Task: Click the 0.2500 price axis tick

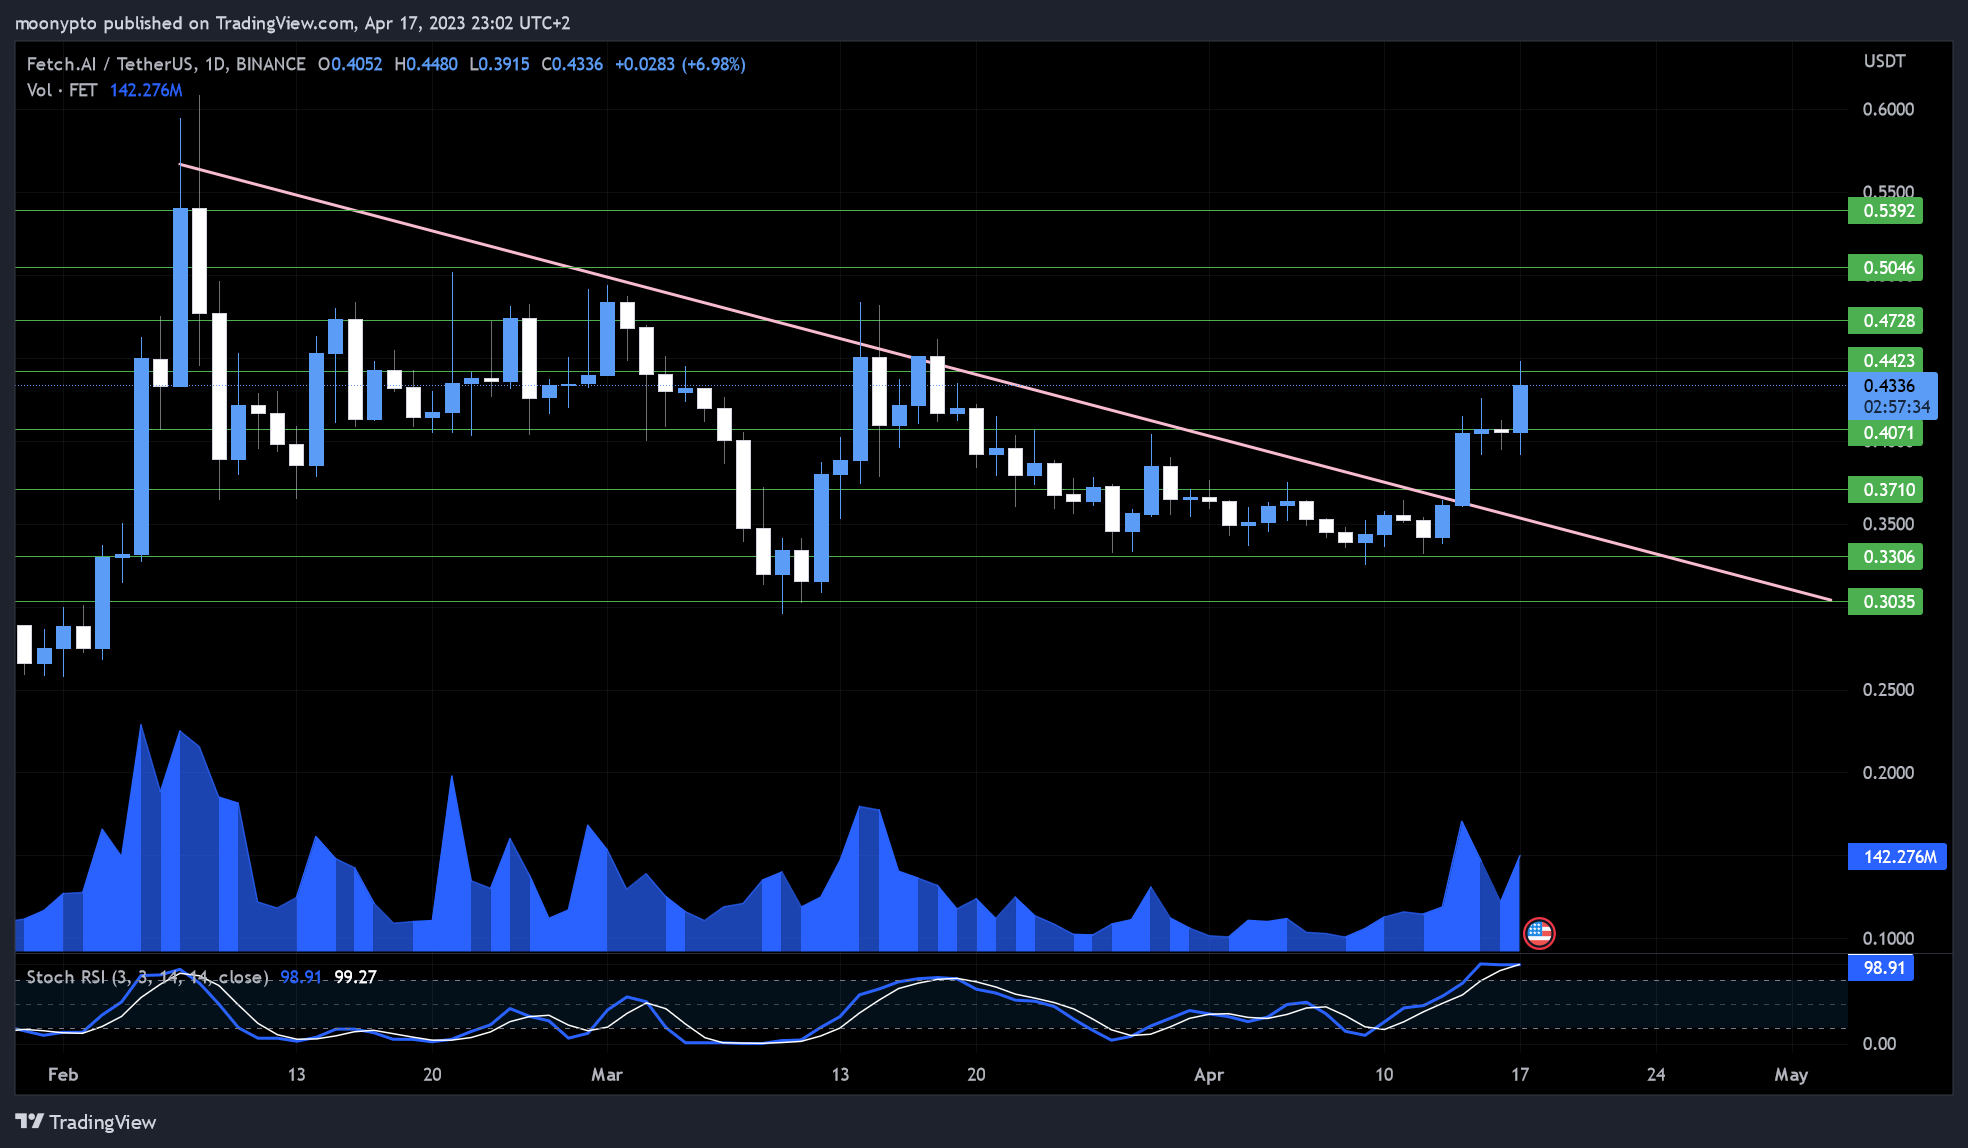Action: pyautogui.click(x=1888, y=690)
